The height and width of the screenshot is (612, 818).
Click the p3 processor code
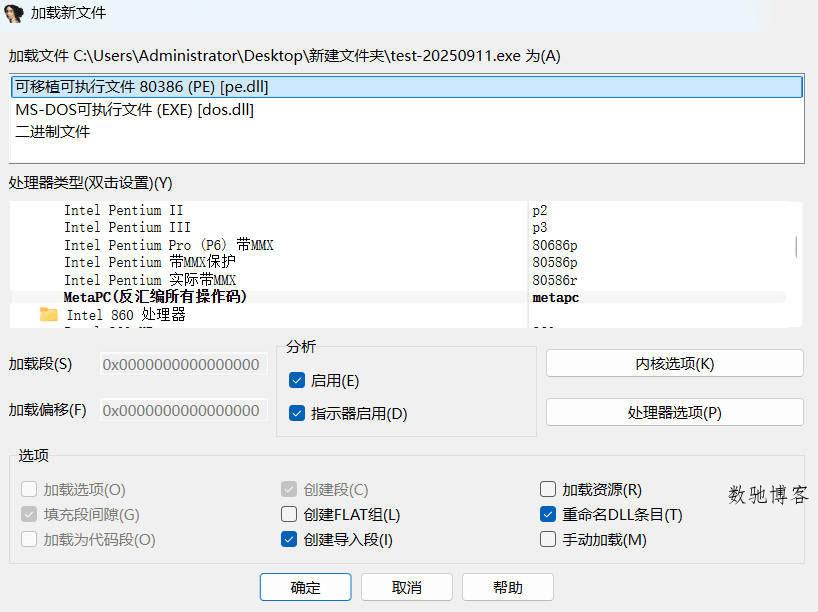click(540, 227)
